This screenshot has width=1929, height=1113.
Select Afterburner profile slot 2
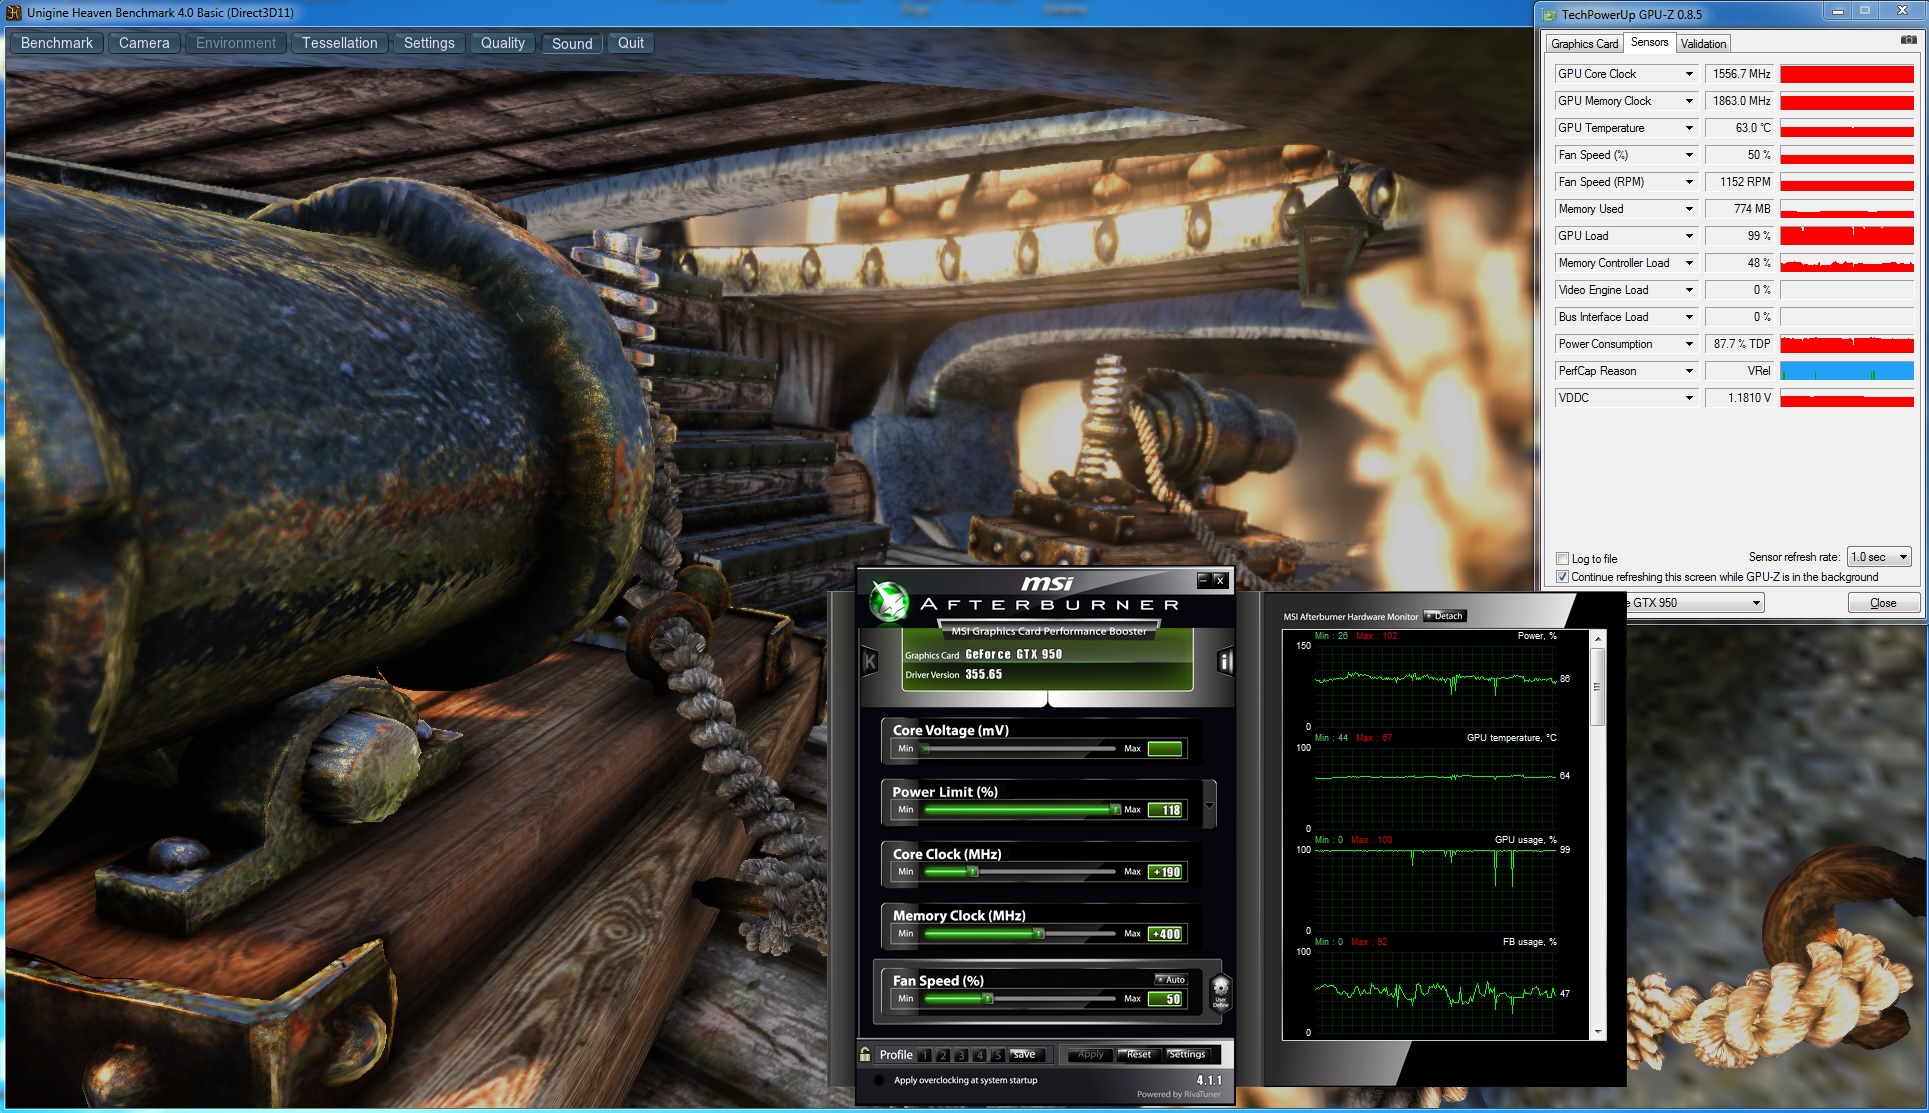943,1055
